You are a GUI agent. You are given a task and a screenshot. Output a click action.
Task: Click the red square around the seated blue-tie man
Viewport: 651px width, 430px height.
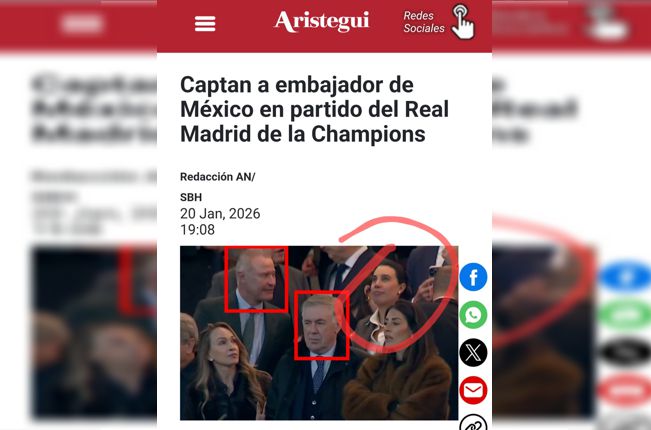coord(321,325)
